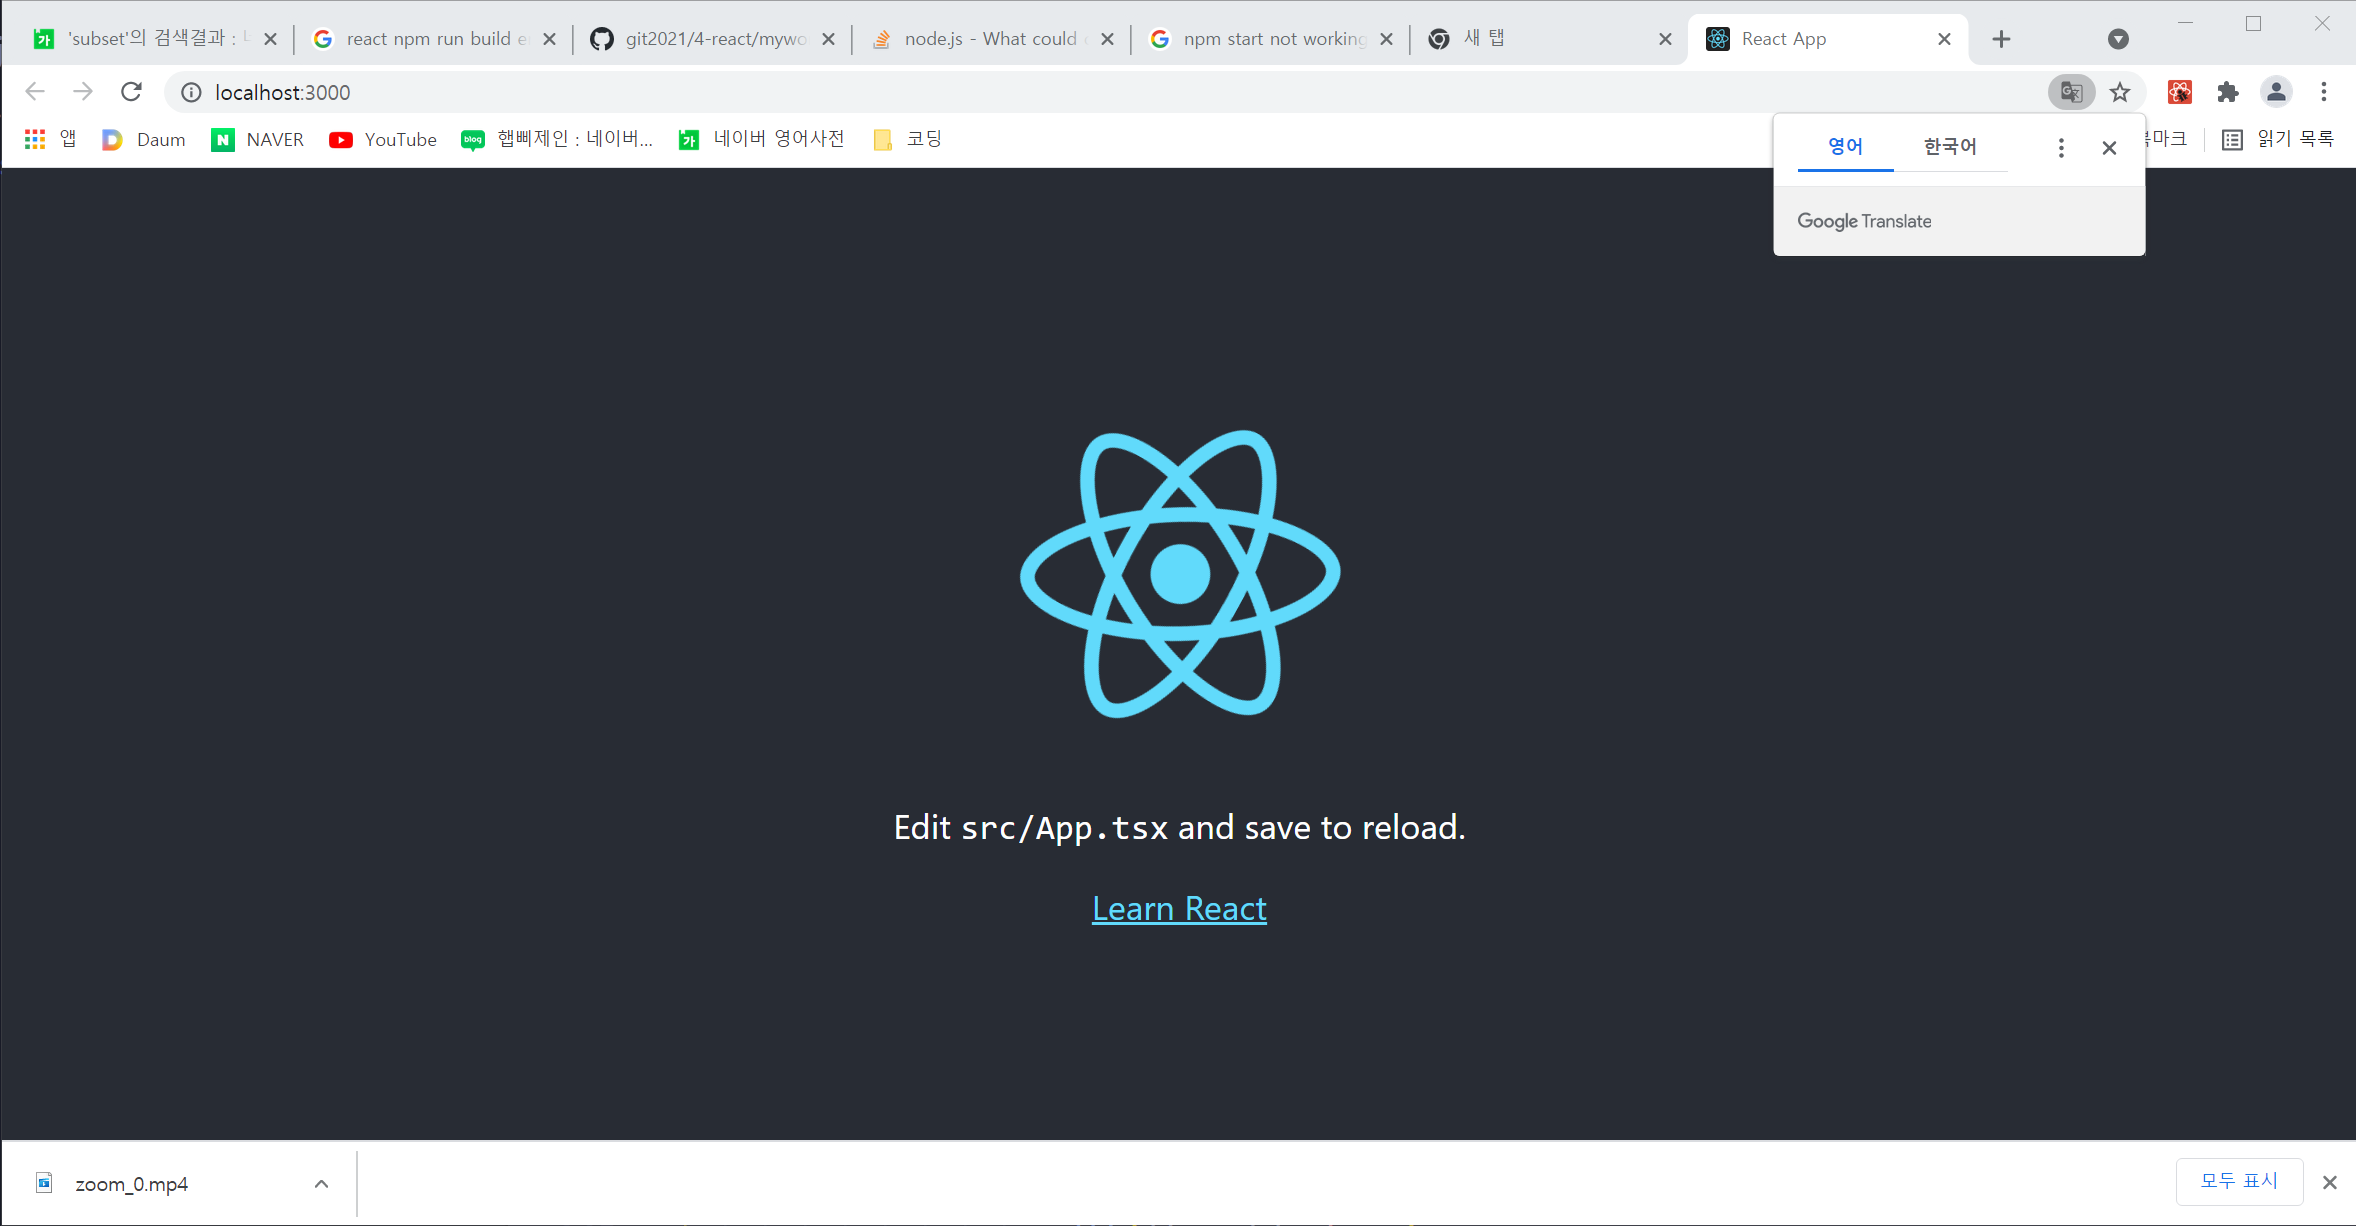
Task: Open the Chrome profile avatar
Action: (2276, 92)
